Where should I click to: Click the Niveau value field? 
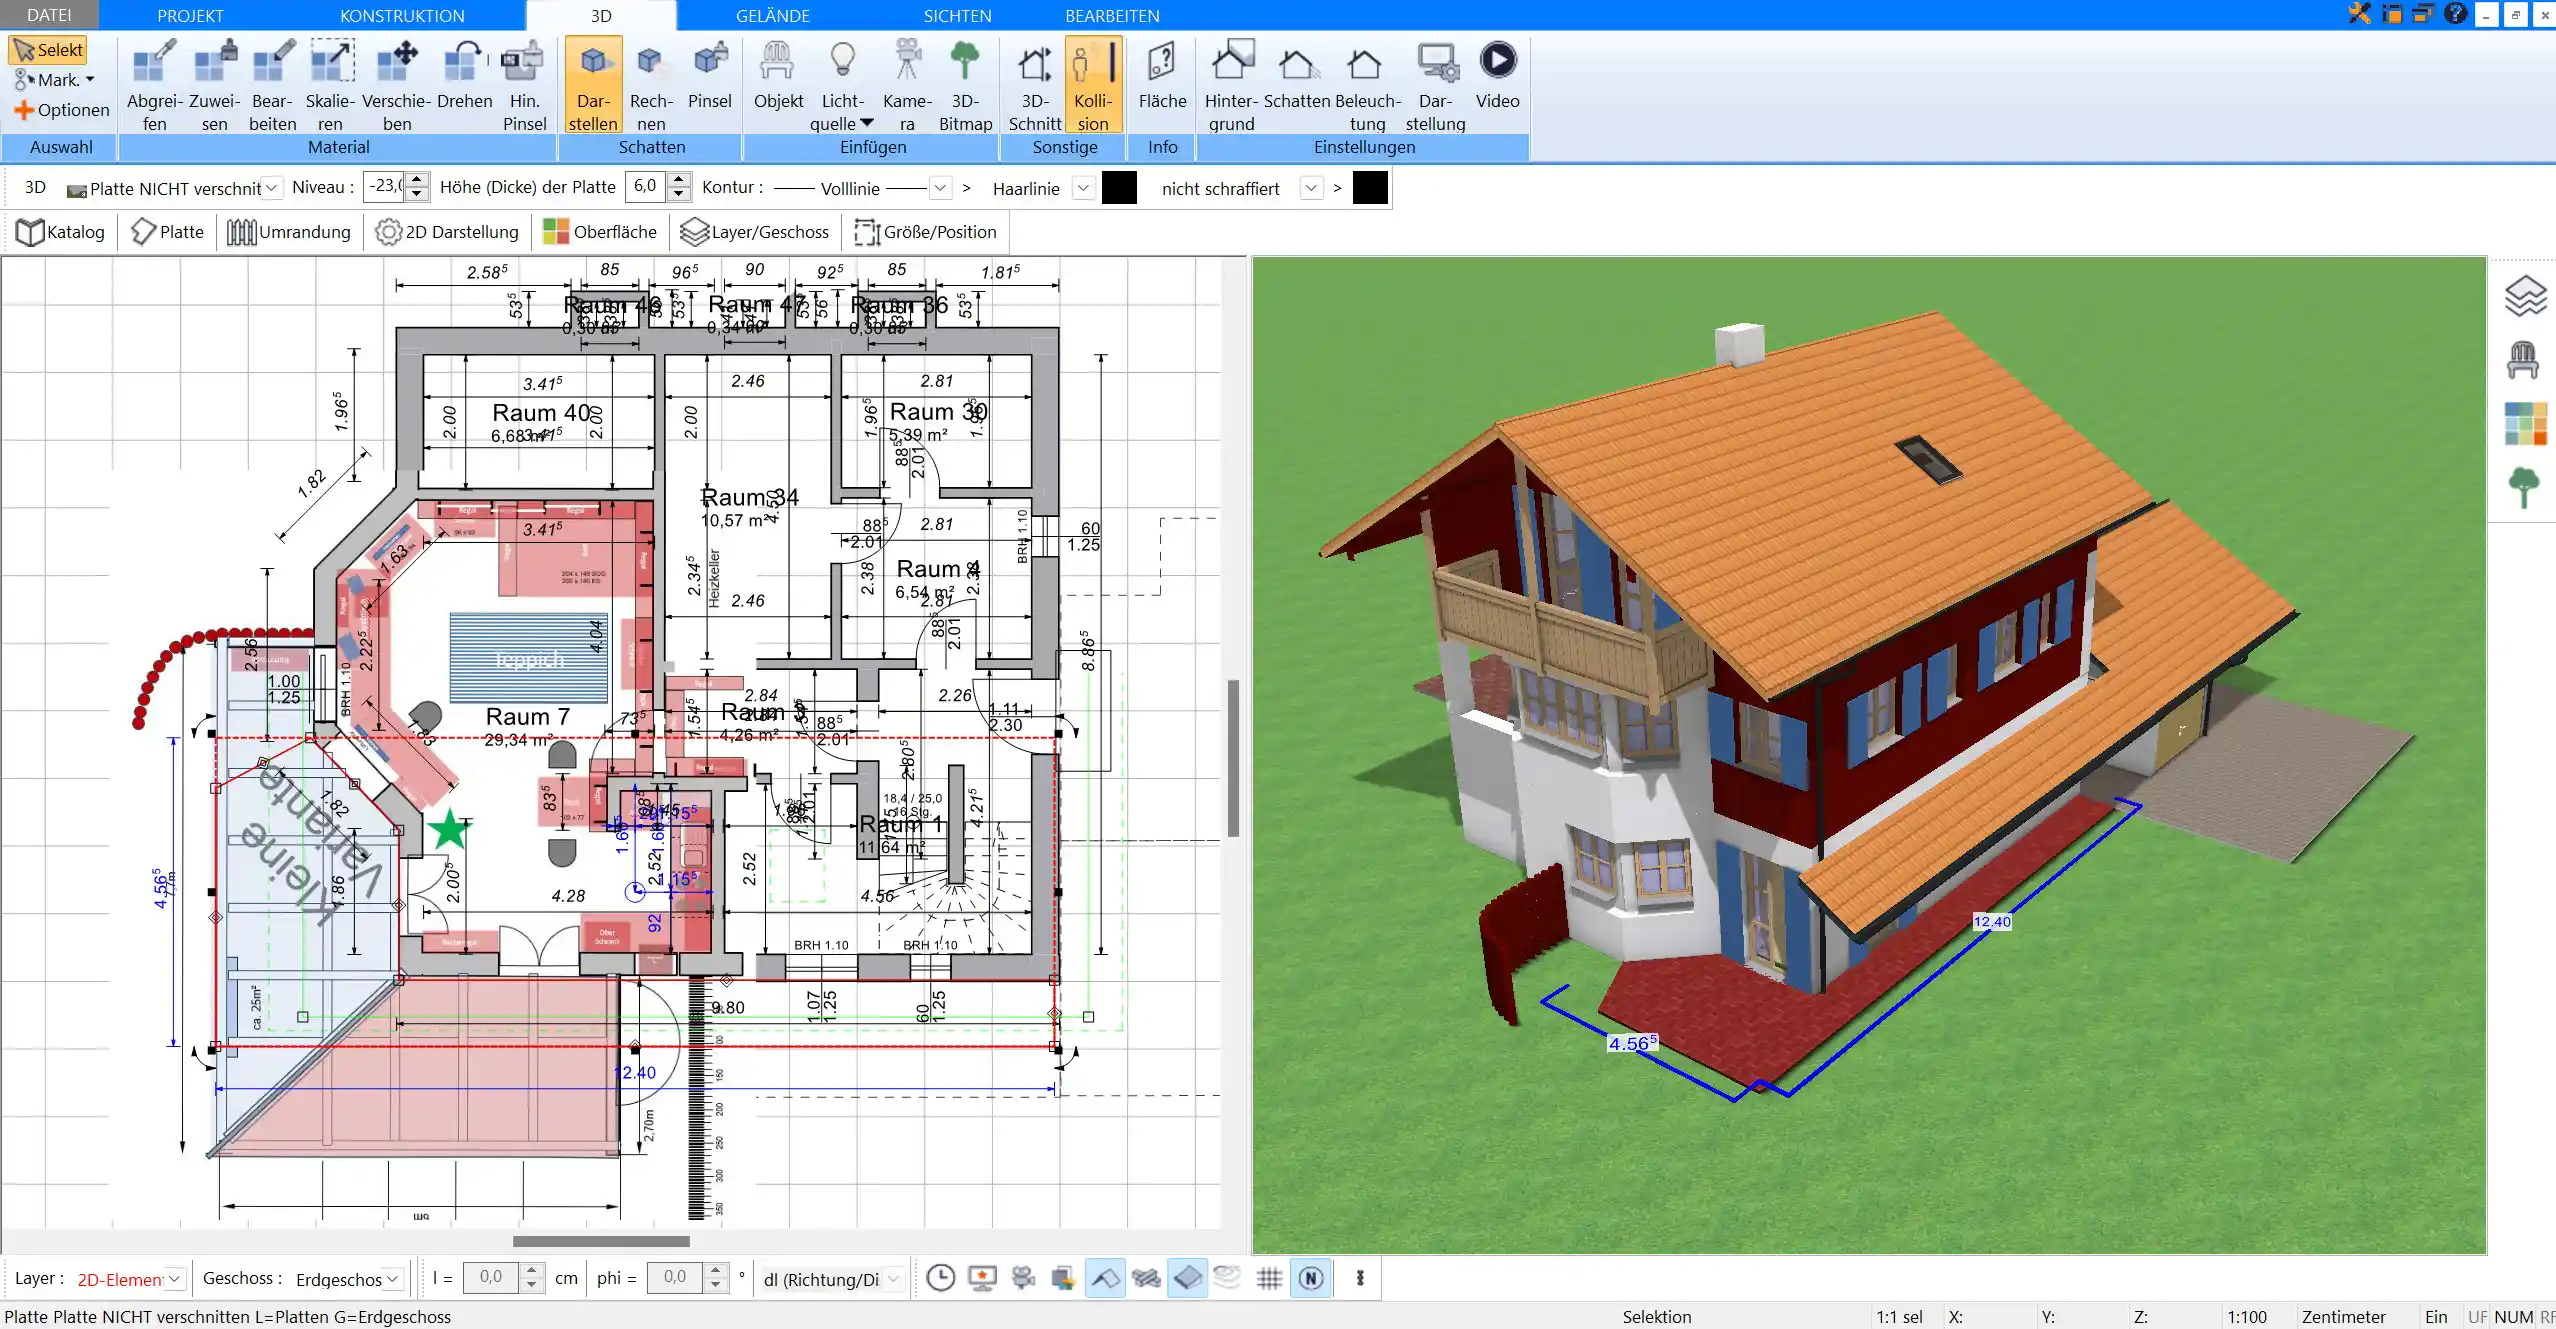click(x=385, y=187)
